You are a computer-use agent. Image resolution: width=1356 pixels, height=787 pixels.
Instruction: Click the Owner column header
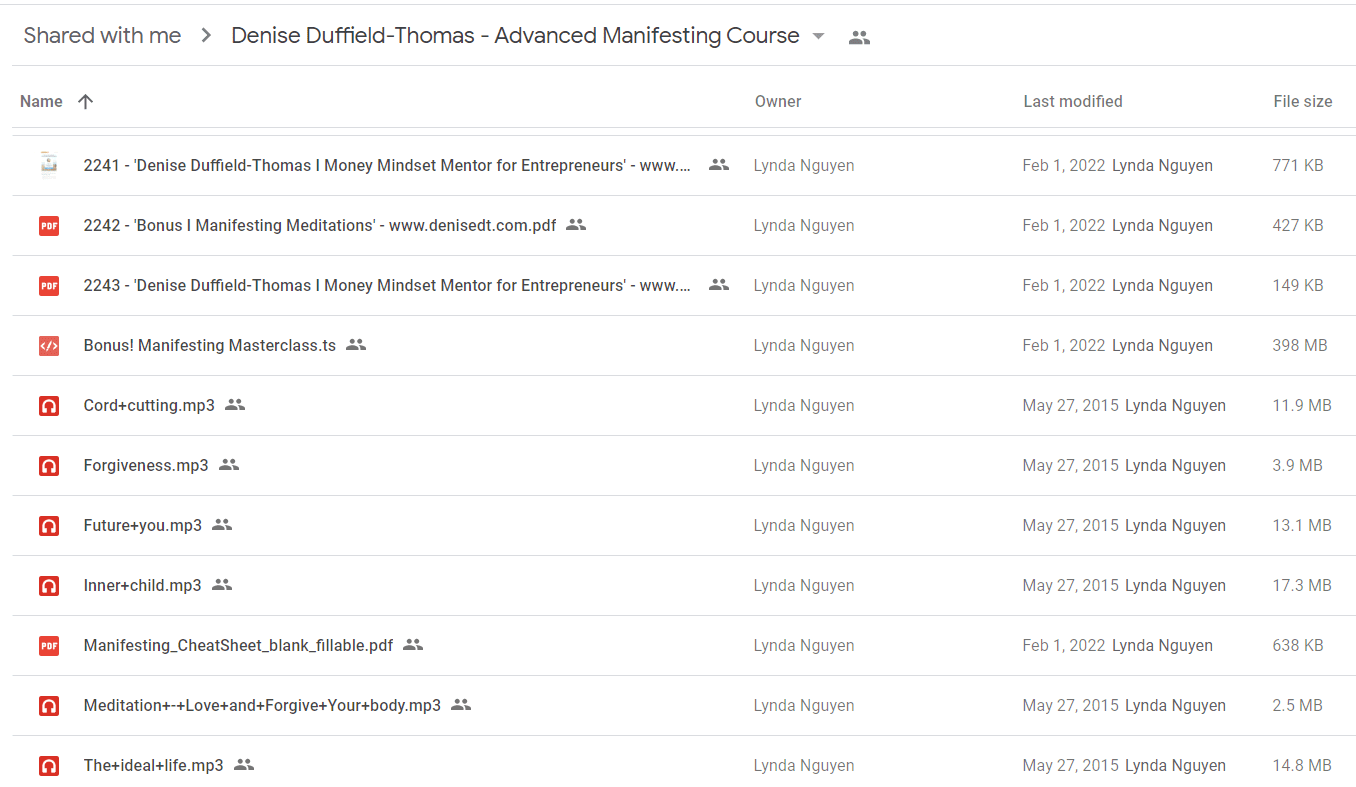pos(778,101)
